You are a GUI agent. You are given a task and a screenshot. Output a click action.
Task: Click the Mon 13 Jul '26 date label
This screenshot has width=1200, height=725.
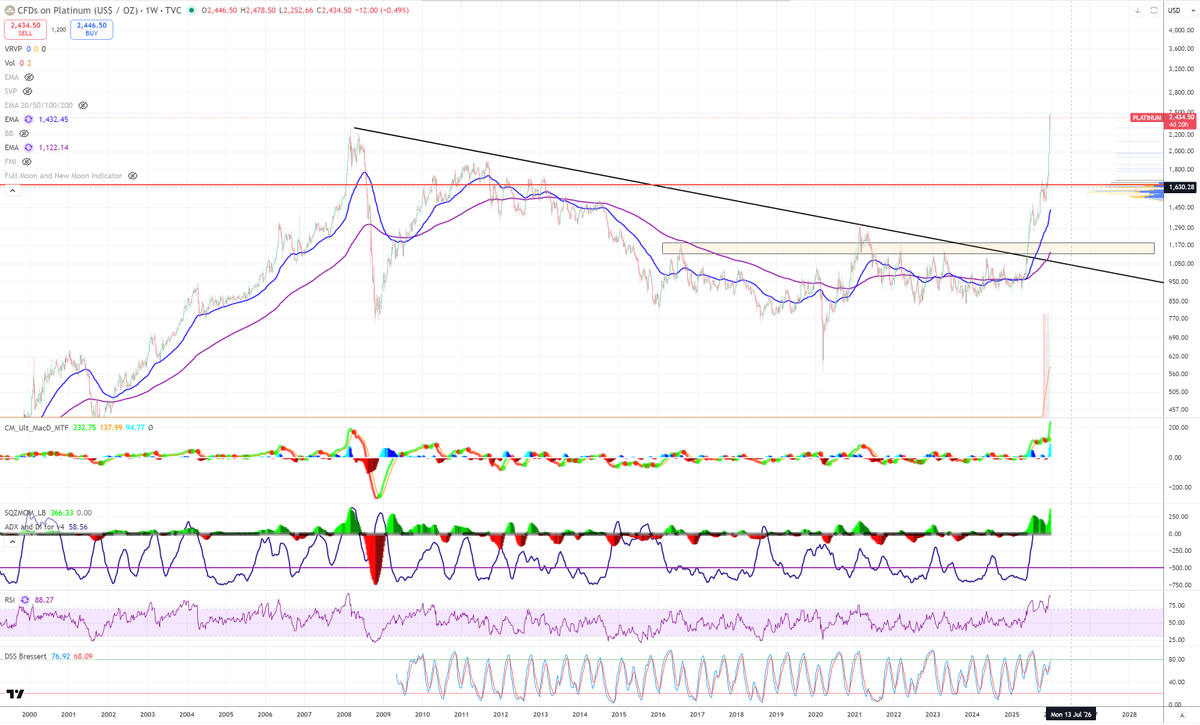click(x=1071, y=714)
